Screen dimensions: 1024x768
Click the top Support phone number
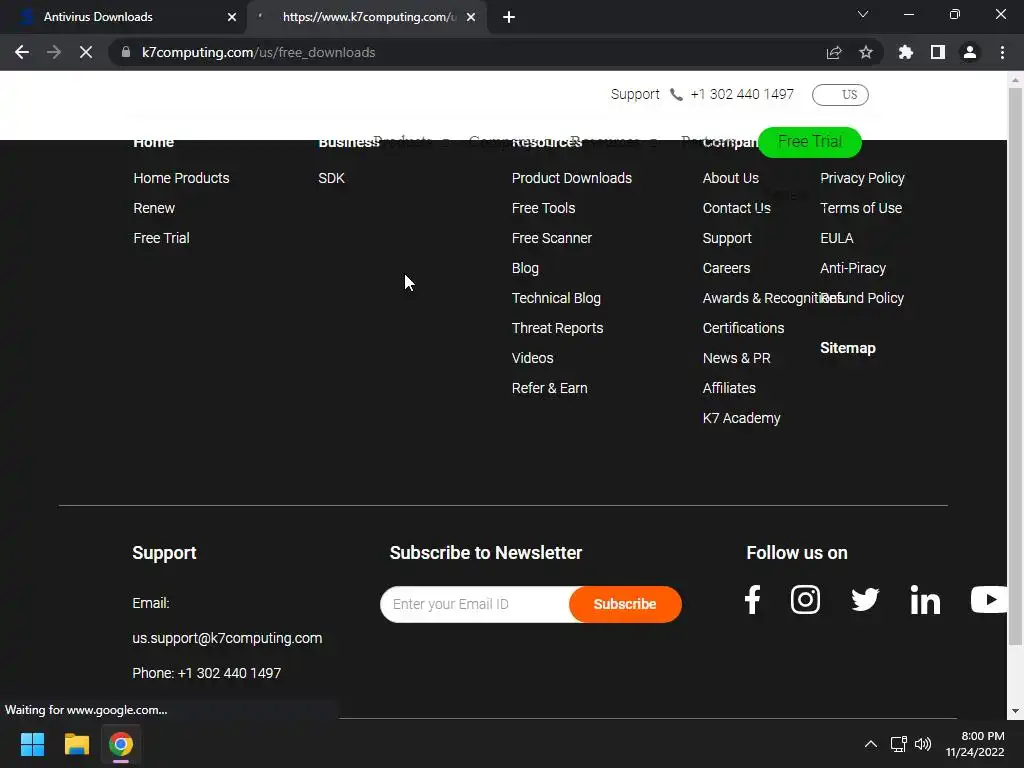pos(742,95)
